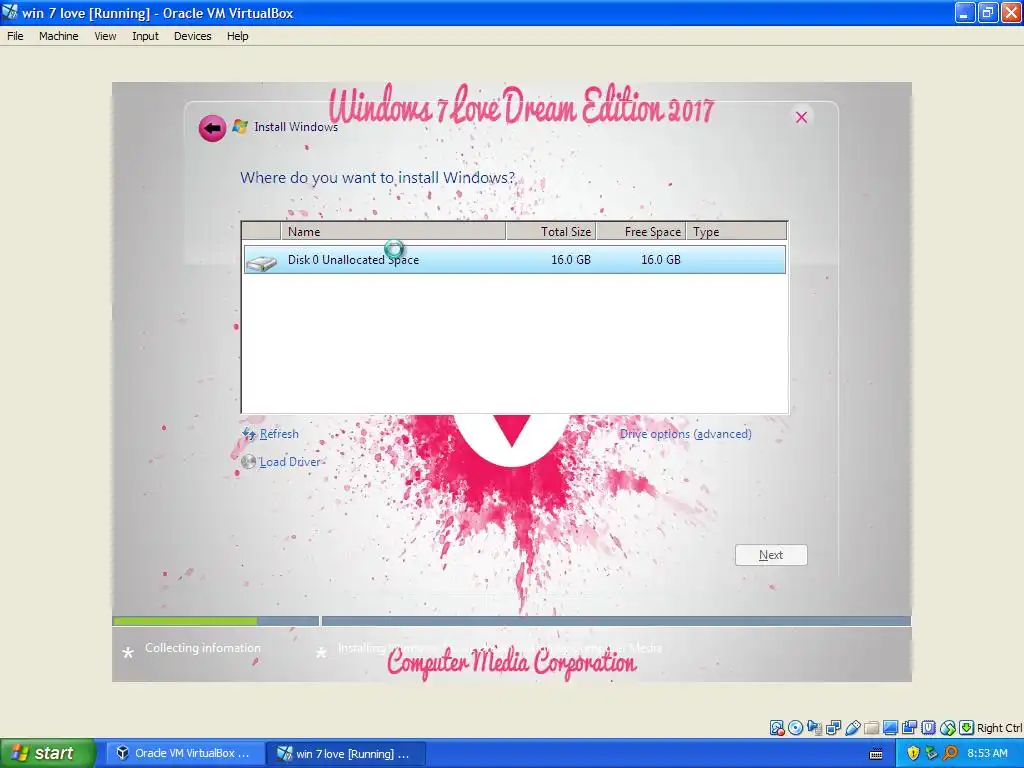Click the VirtualBox title bar icon

(10, 12)
